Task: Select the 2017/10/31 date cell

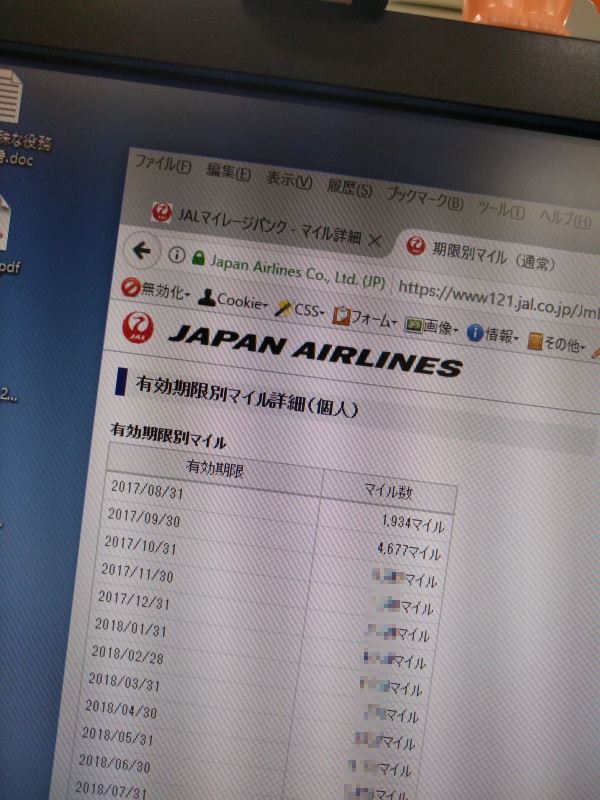Action: (x=140, y=545)
